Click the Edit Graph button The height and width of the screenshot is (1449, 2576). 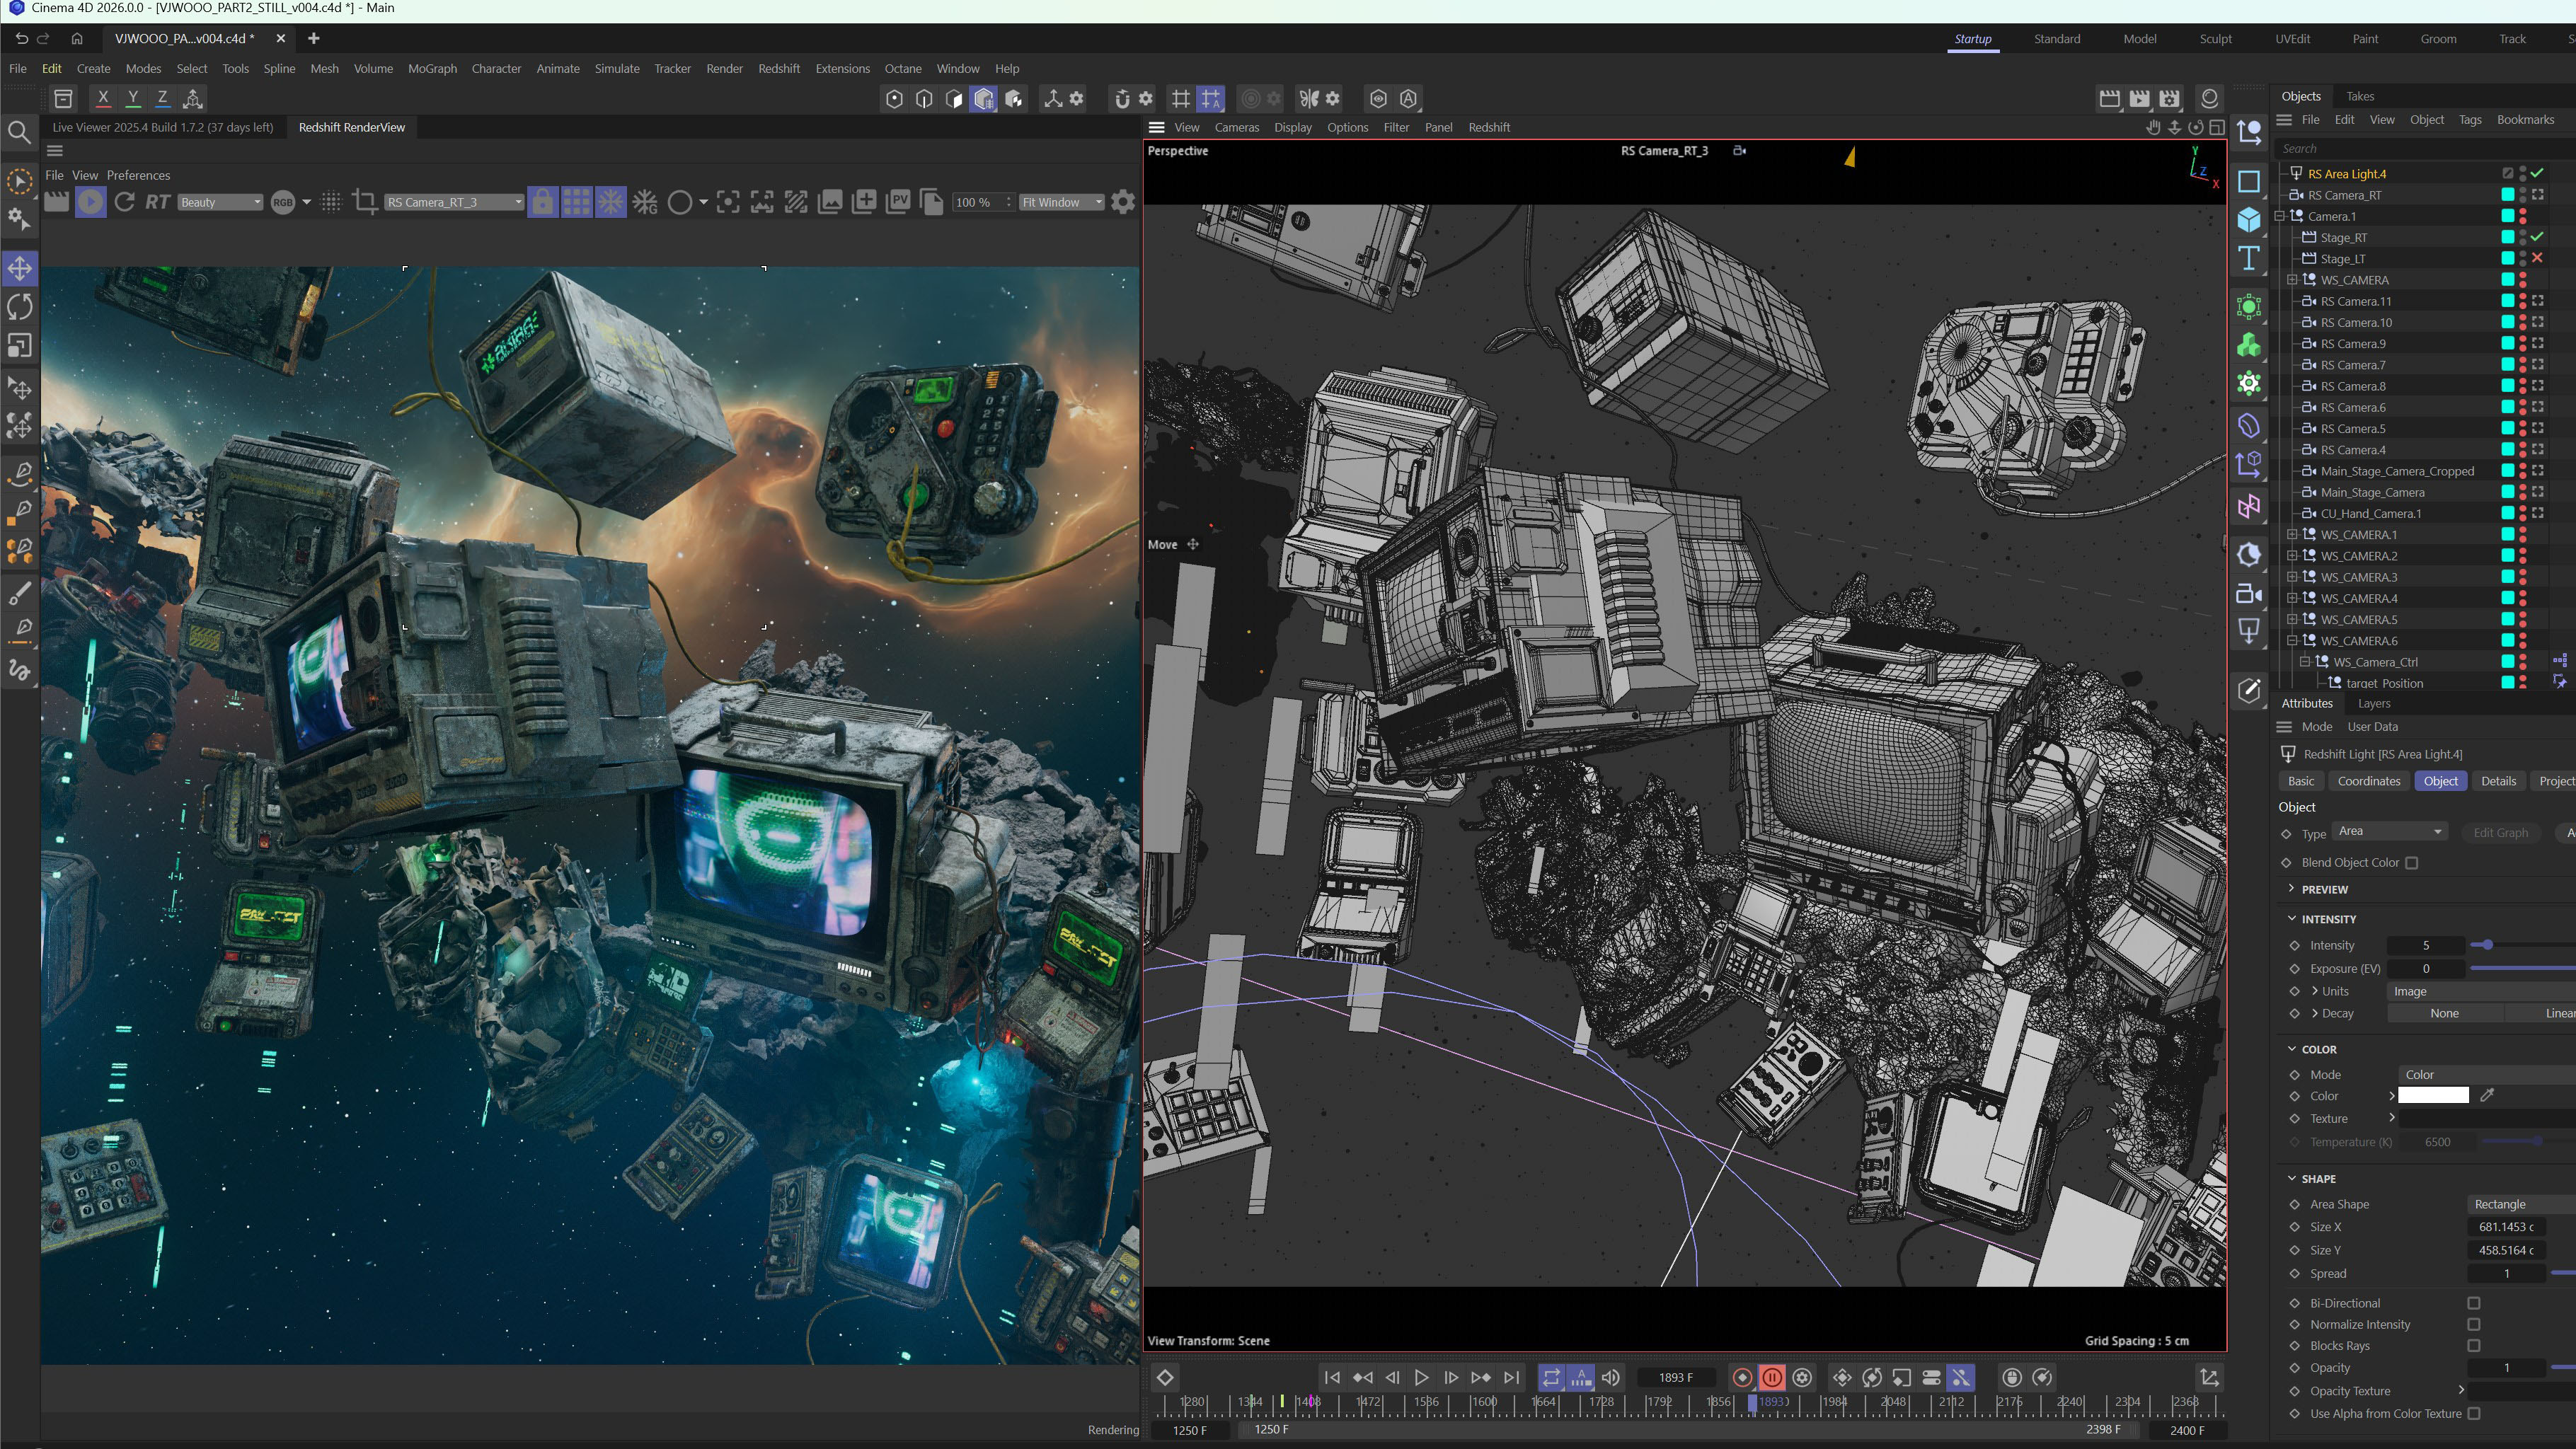pyautogui.click(x=2500, y=832)
